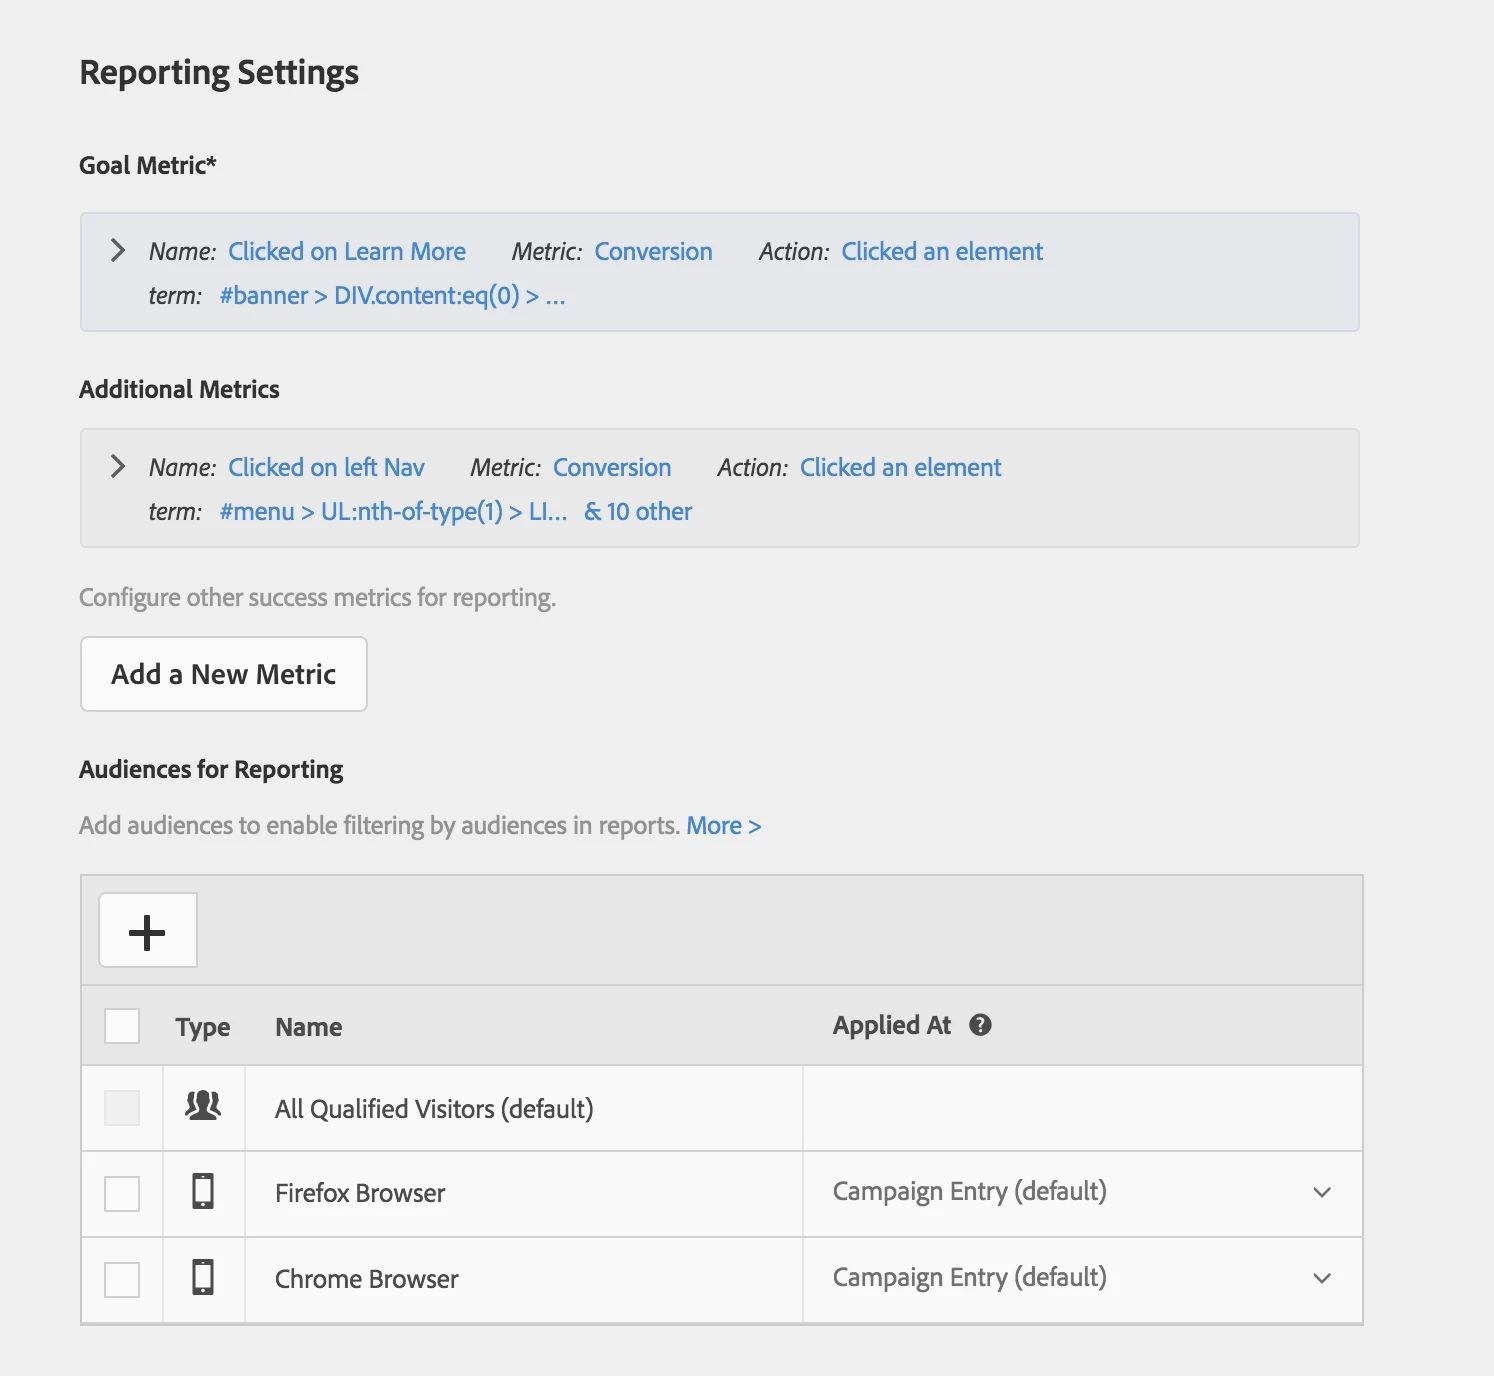Check the Chrome Browser row checkbox
The height and width of the screenshot is (1376, 1494).
coord(122,1279)
